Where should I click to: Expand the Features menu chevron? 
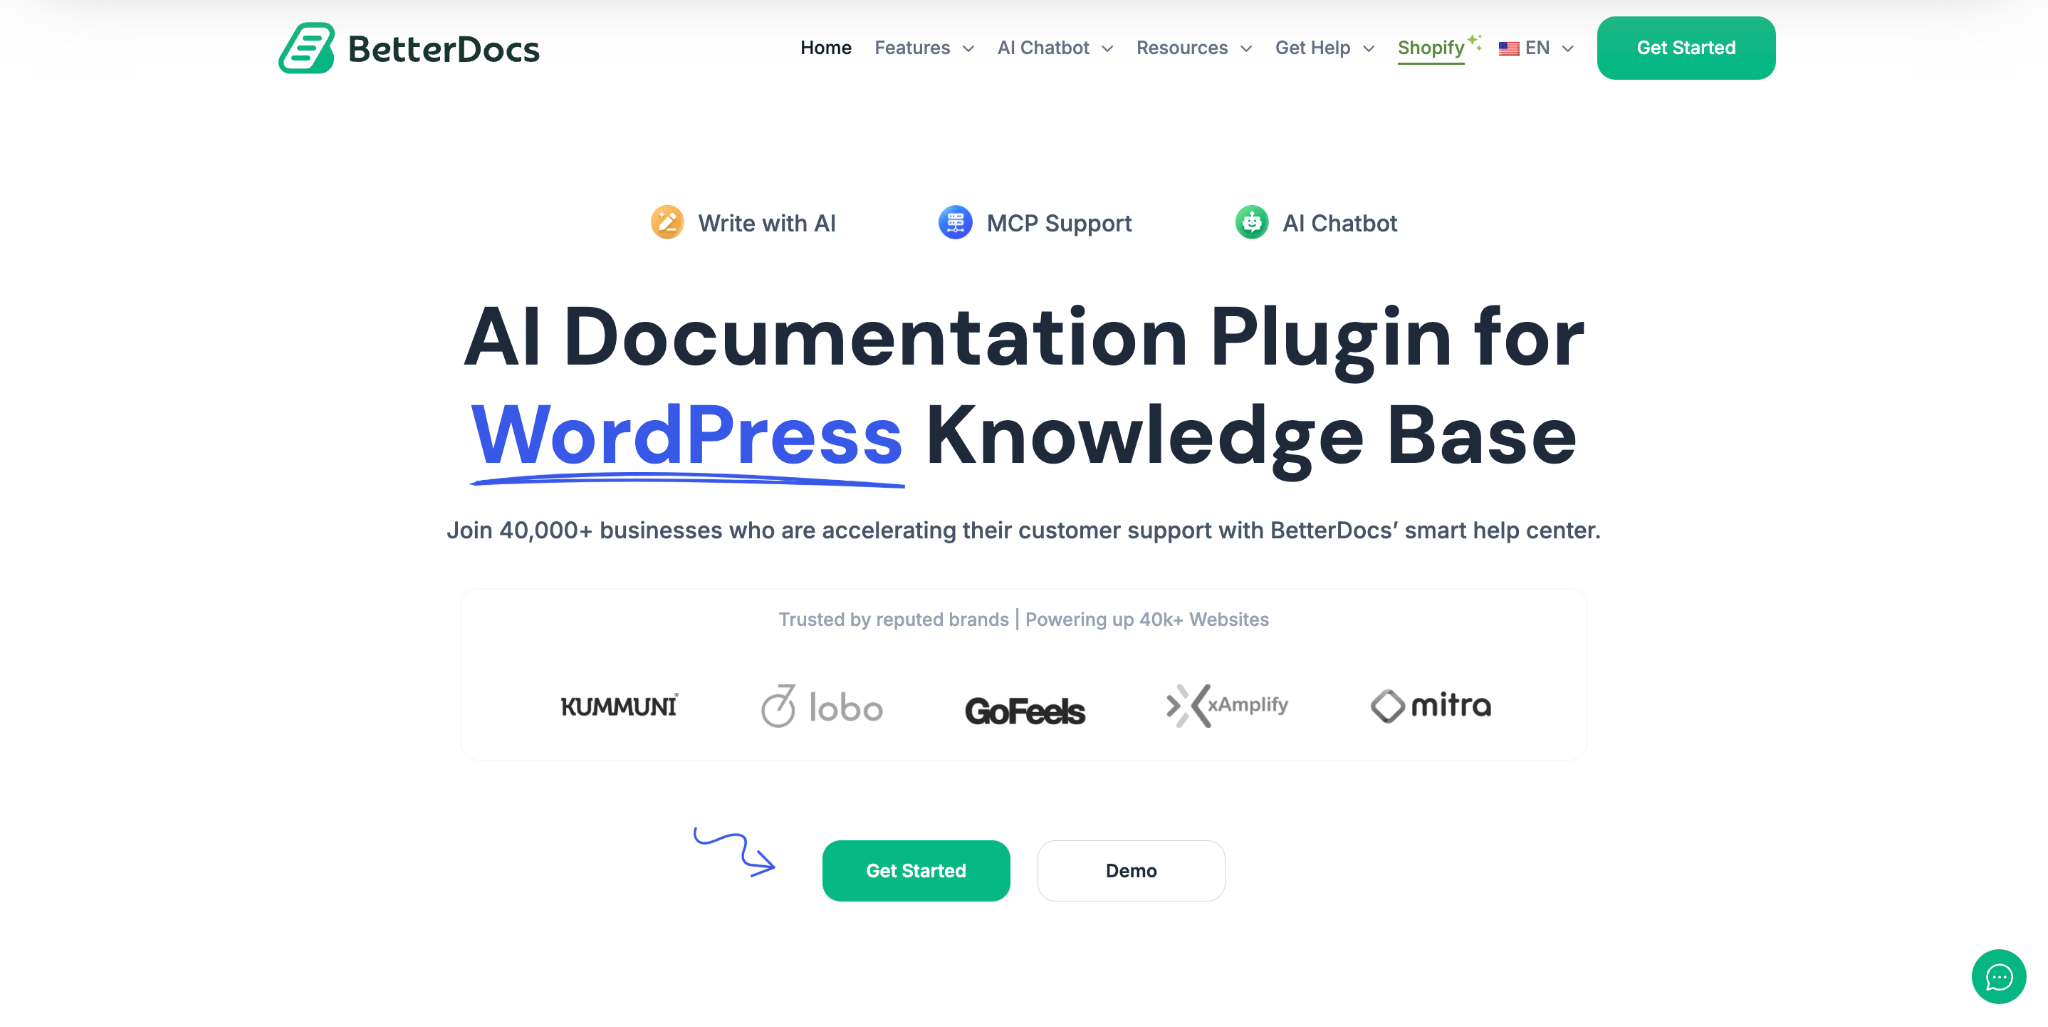tap(968, 48)
